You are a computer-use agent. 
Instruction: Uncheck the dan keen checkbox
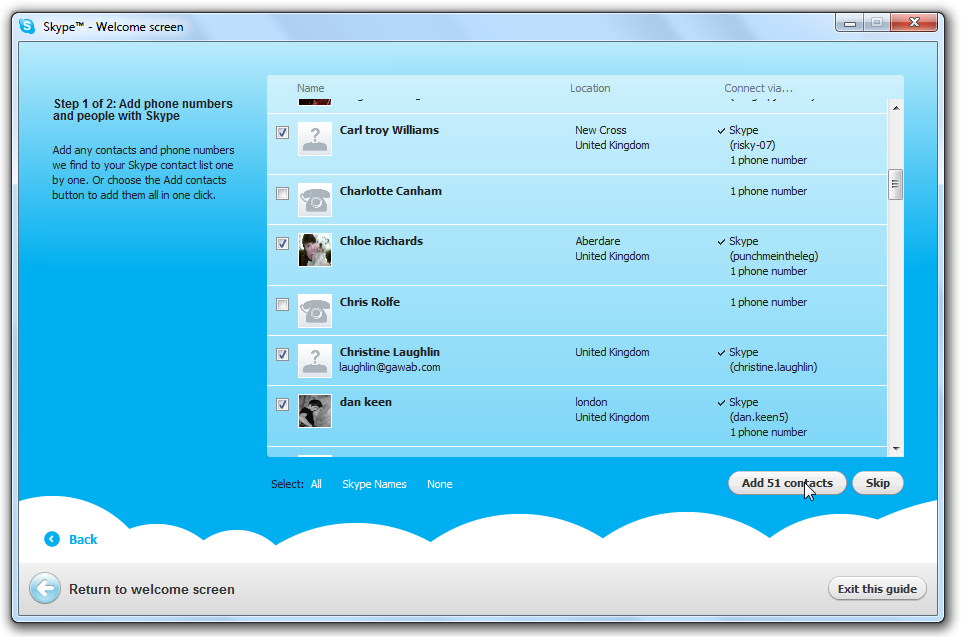pos(283,404)
